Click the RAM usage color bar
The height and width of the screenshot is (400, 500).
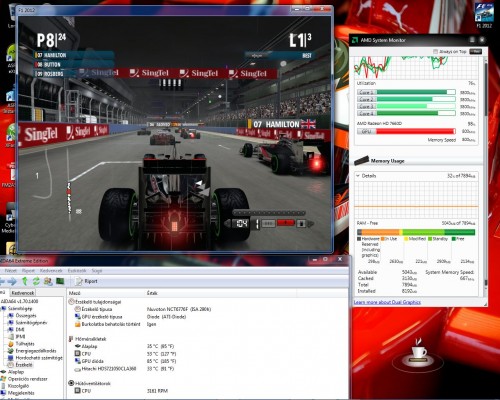coord(416,232)
